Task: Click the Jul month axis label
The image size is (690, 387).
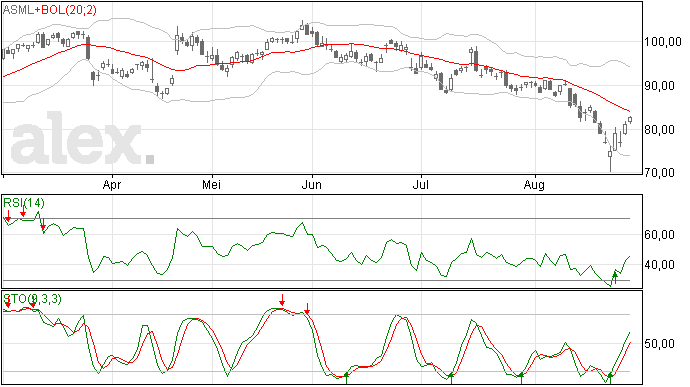Action: (x=420, y=185)
